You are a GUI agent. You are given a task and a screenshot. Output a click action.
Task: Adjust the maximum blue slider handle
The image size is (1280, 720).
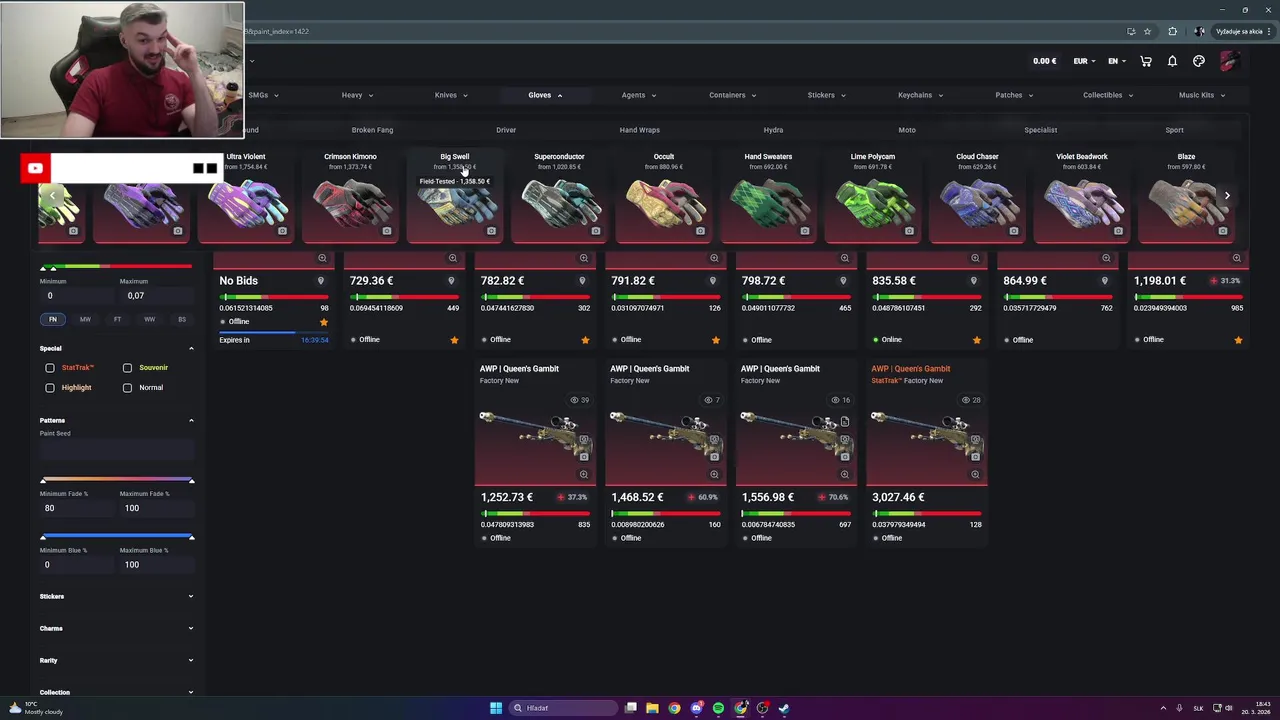click(191, 538)
